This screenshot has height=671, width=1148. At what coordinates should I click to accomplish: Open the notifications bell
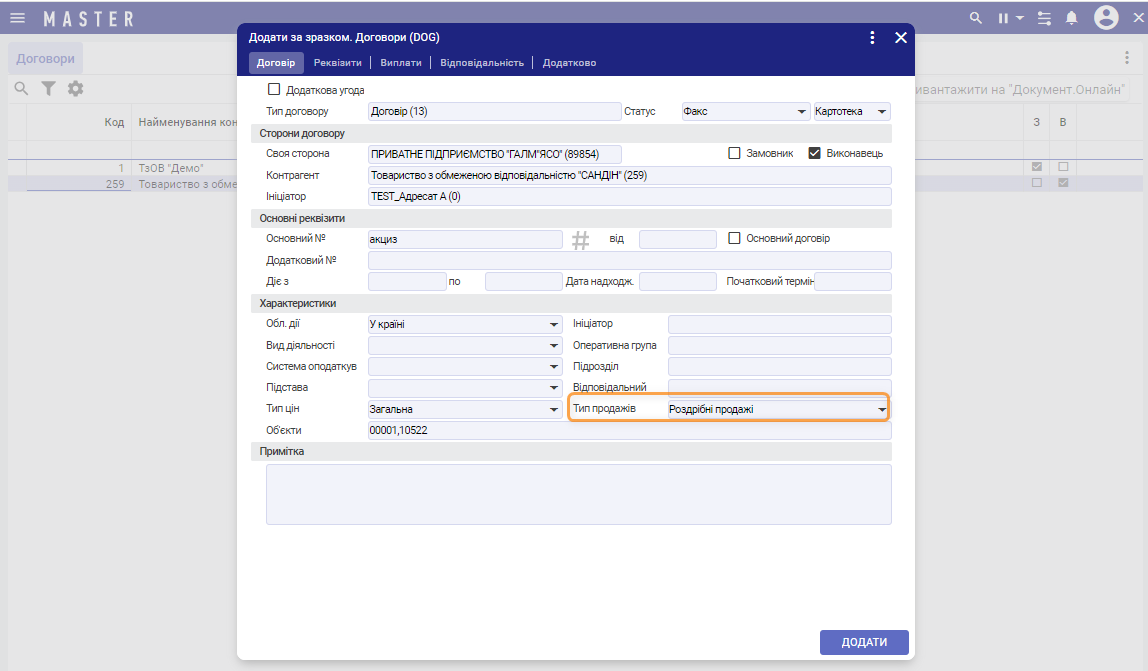(x=1072, y=18)
